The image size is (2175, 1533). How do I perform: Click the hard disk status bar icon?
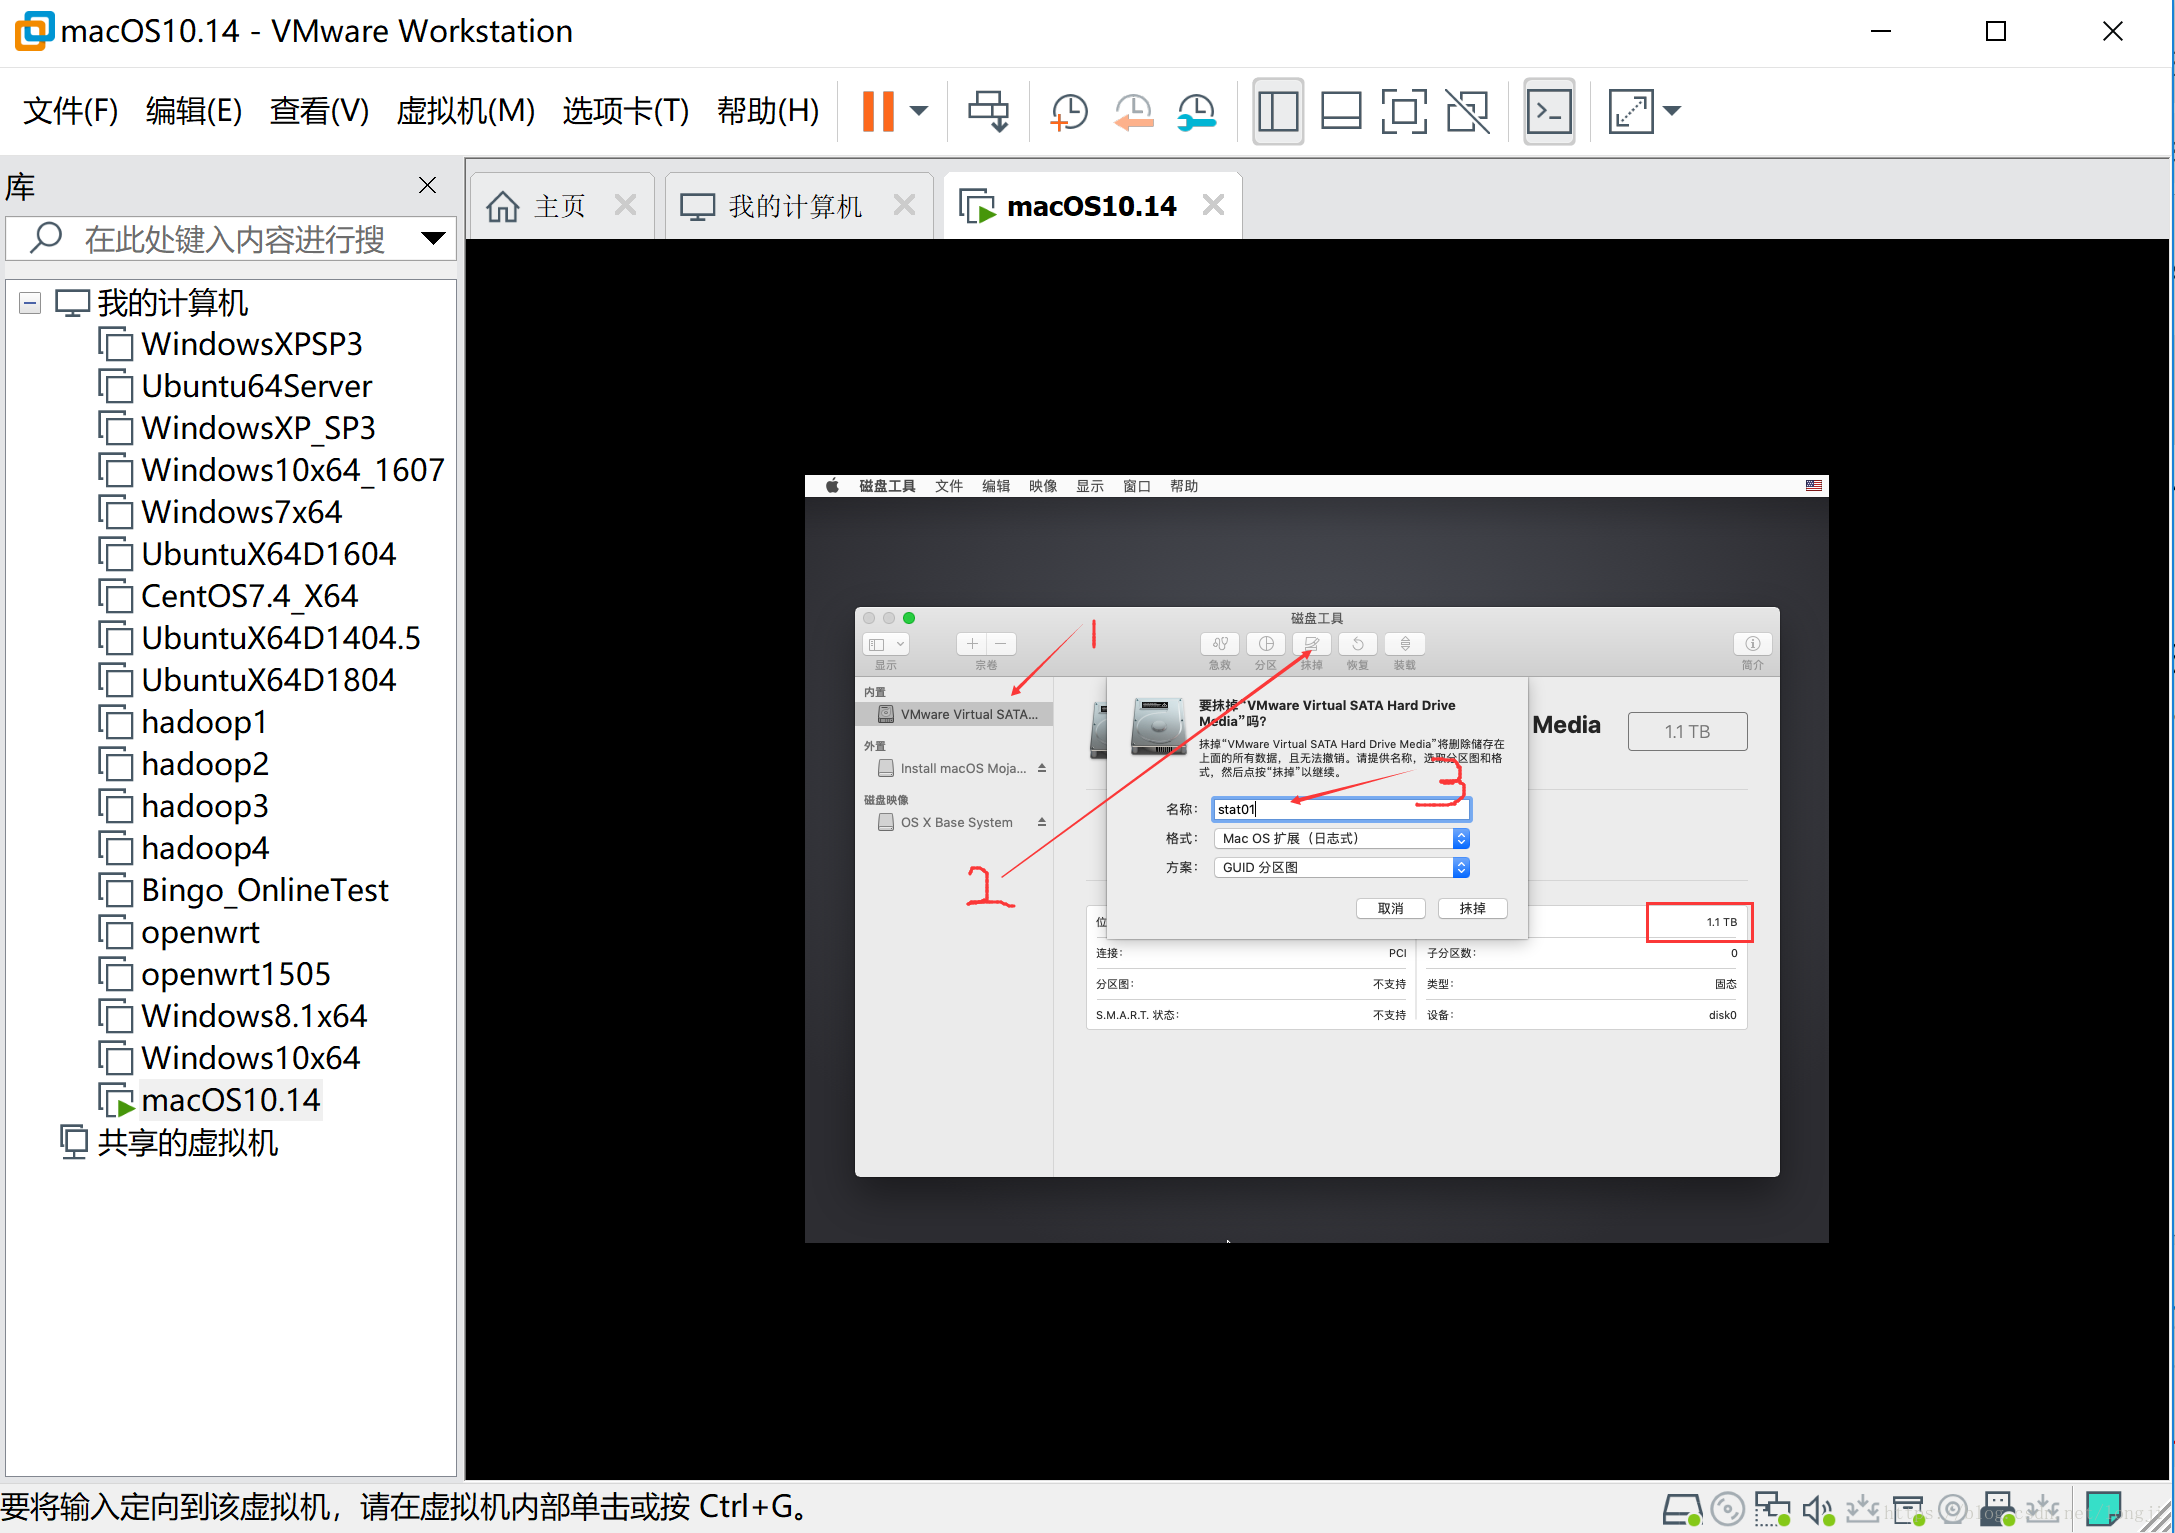1682,1508
